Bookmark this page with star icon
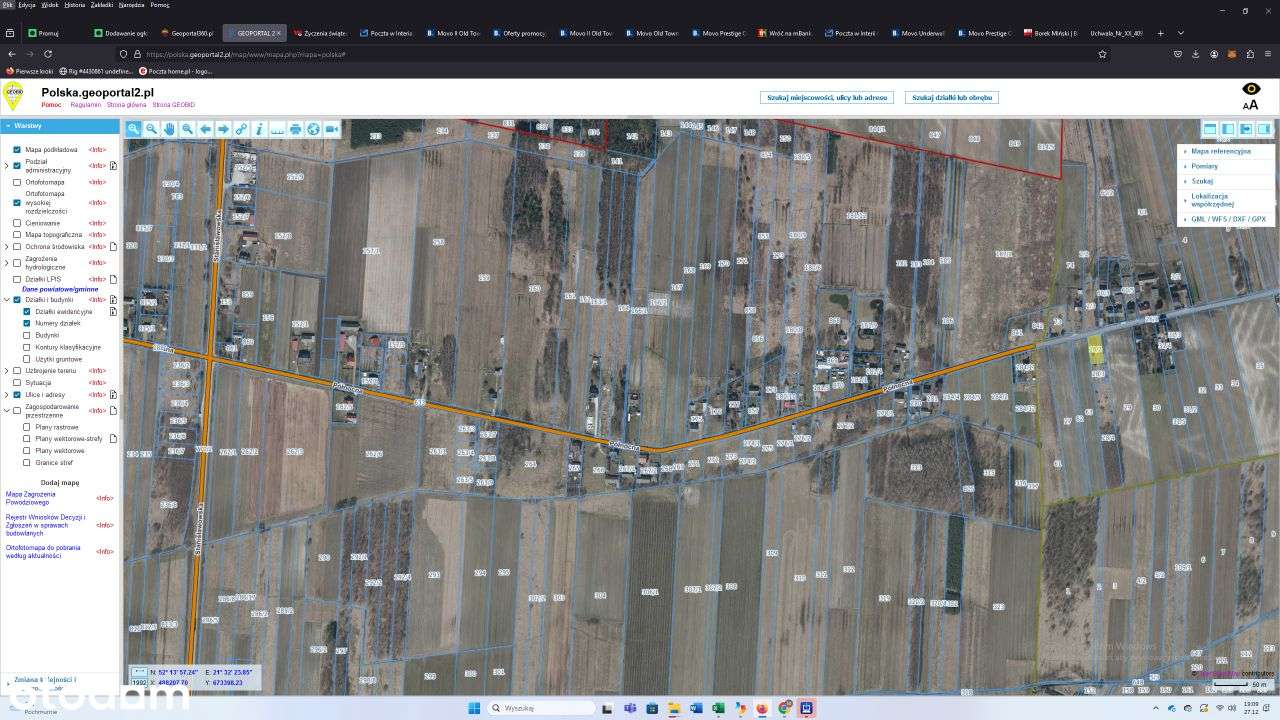 tap(1102, 54)
